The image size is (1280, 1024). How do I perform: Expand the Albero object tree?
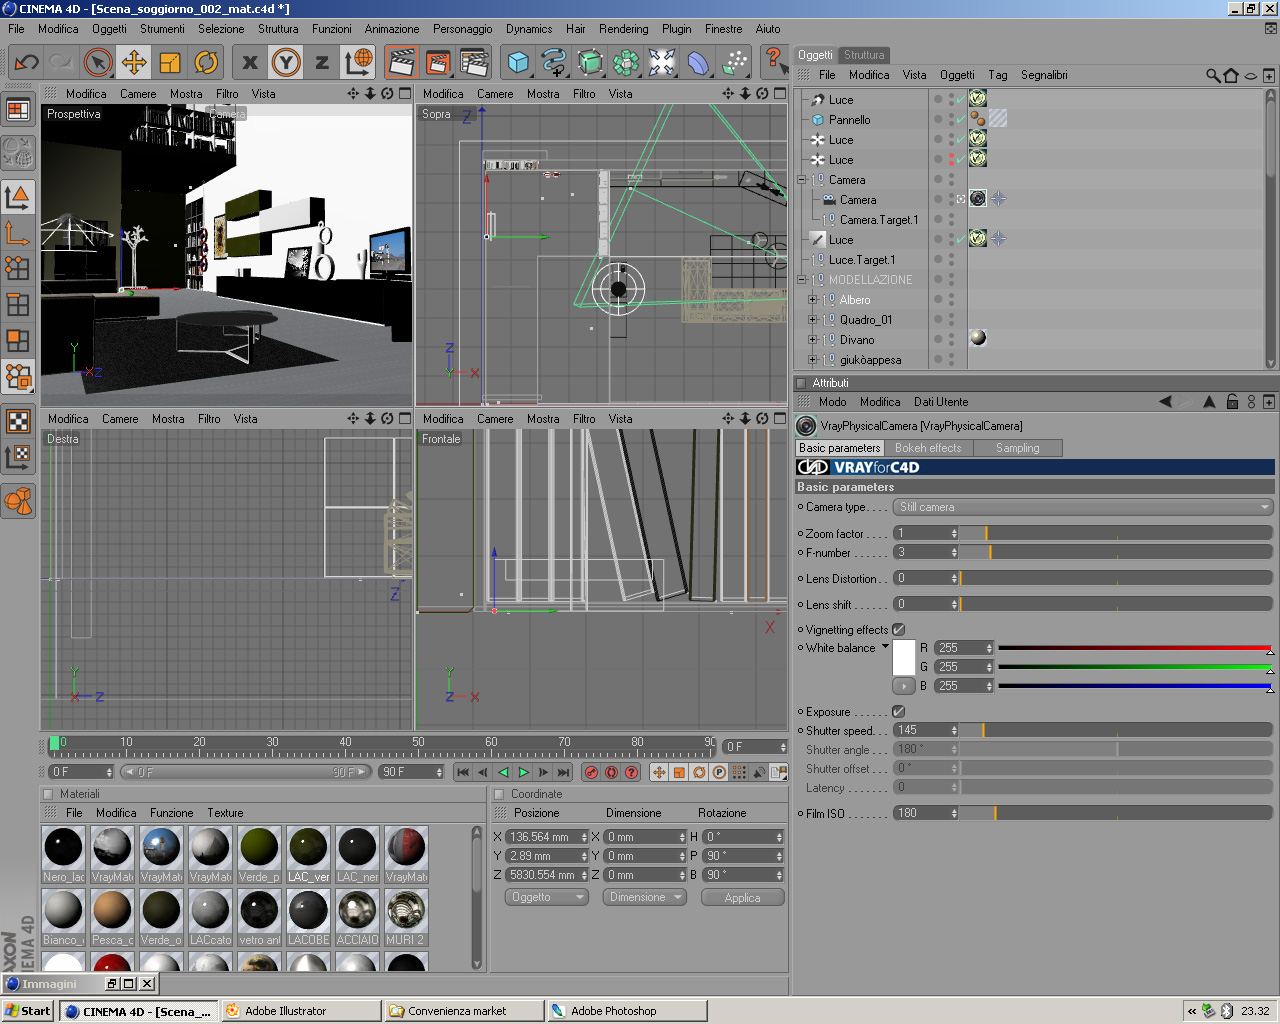coord(813,300)
